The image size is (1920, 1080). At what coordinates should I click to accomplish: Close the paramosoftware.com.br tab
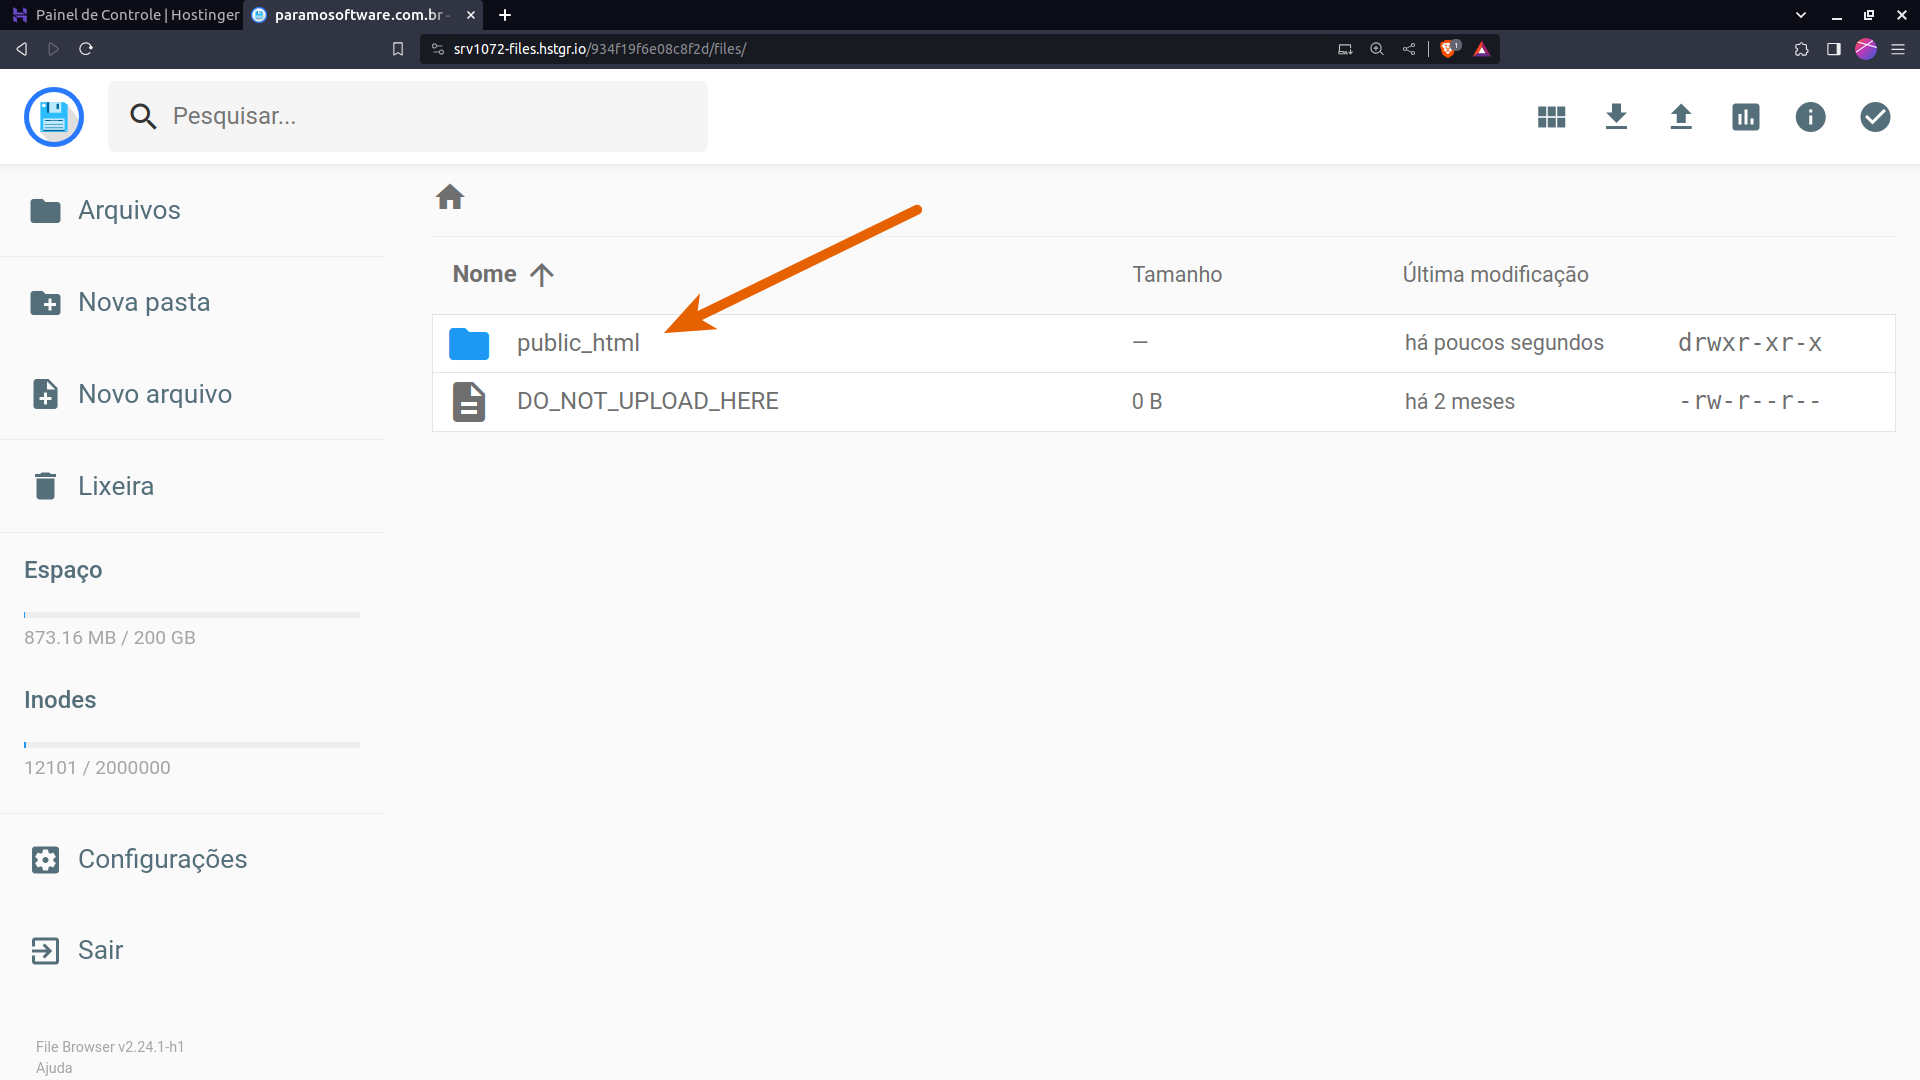coord(471,15)
